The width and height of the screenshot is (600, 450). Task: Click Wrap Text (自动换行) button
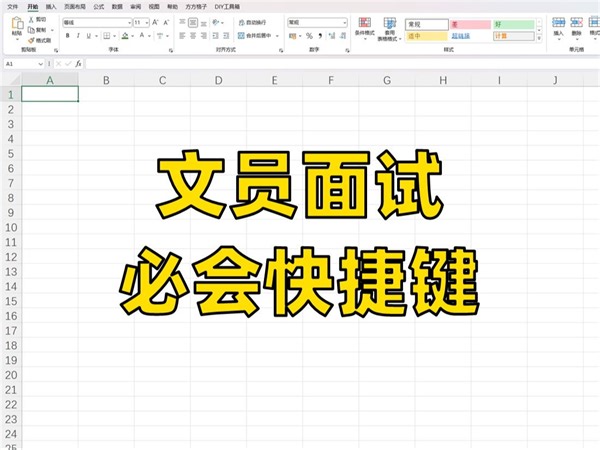click(253, 23)
